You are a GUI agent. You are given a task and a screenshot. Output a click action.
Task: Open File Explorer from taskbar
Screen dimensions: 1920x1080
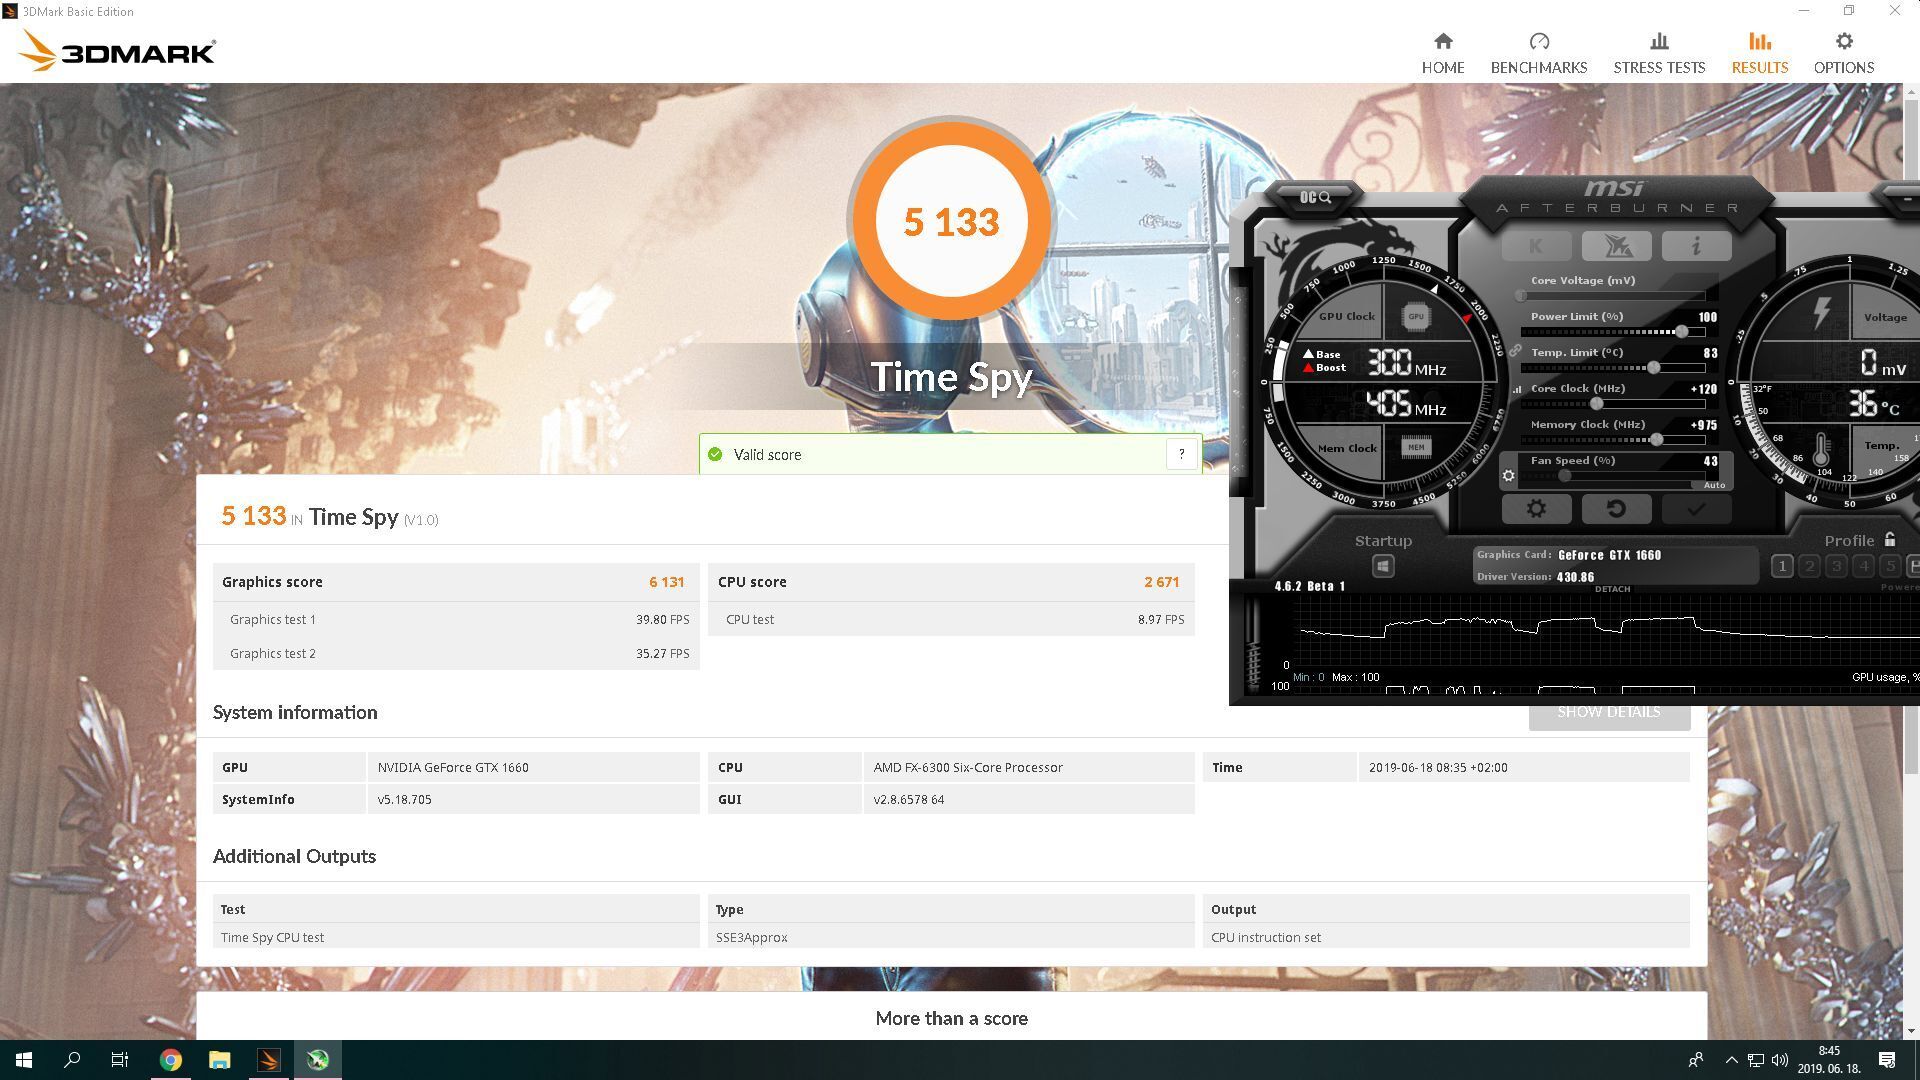tap(219, 1060)
